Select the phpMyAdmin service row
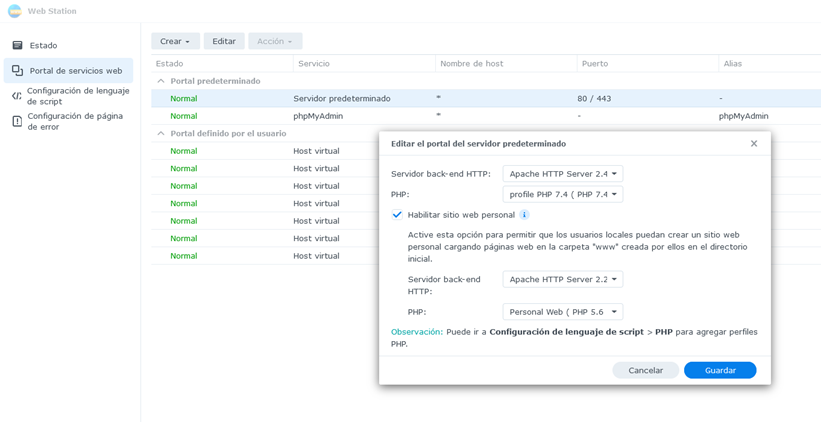821x422 pixels. [318, 116]
